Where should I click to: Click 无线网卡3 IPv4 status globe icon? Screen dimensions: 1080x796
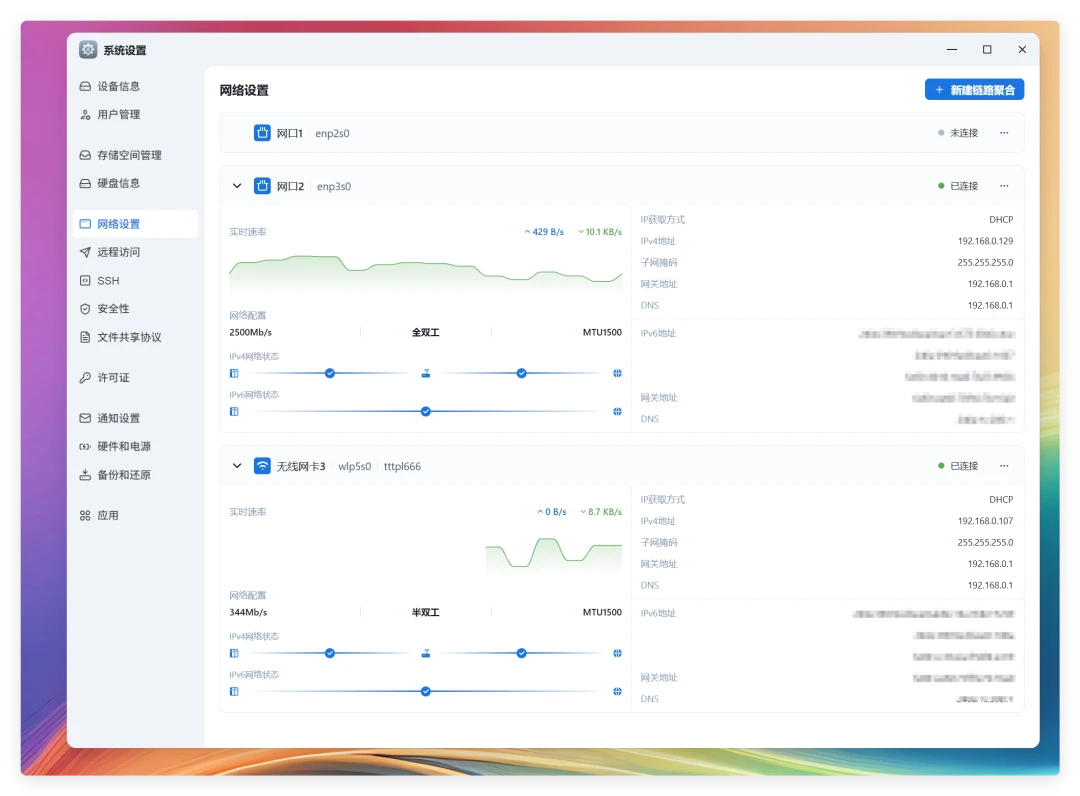coord(617,653)
